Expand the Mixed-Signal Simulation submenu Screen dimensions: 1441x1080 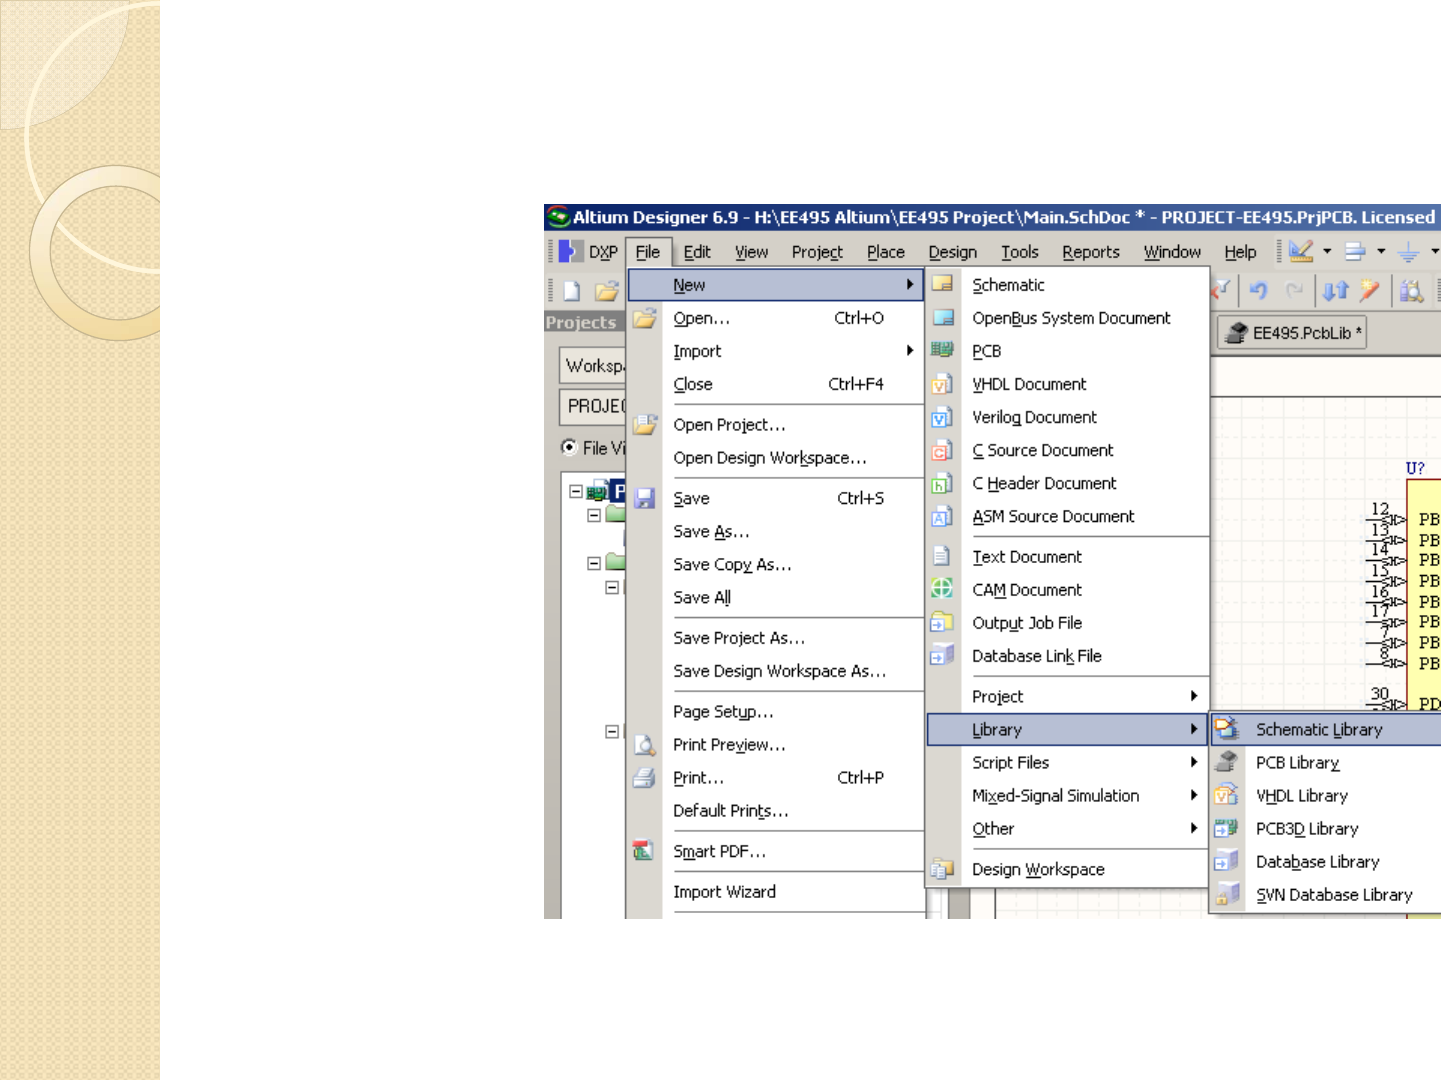[1194, 795]
